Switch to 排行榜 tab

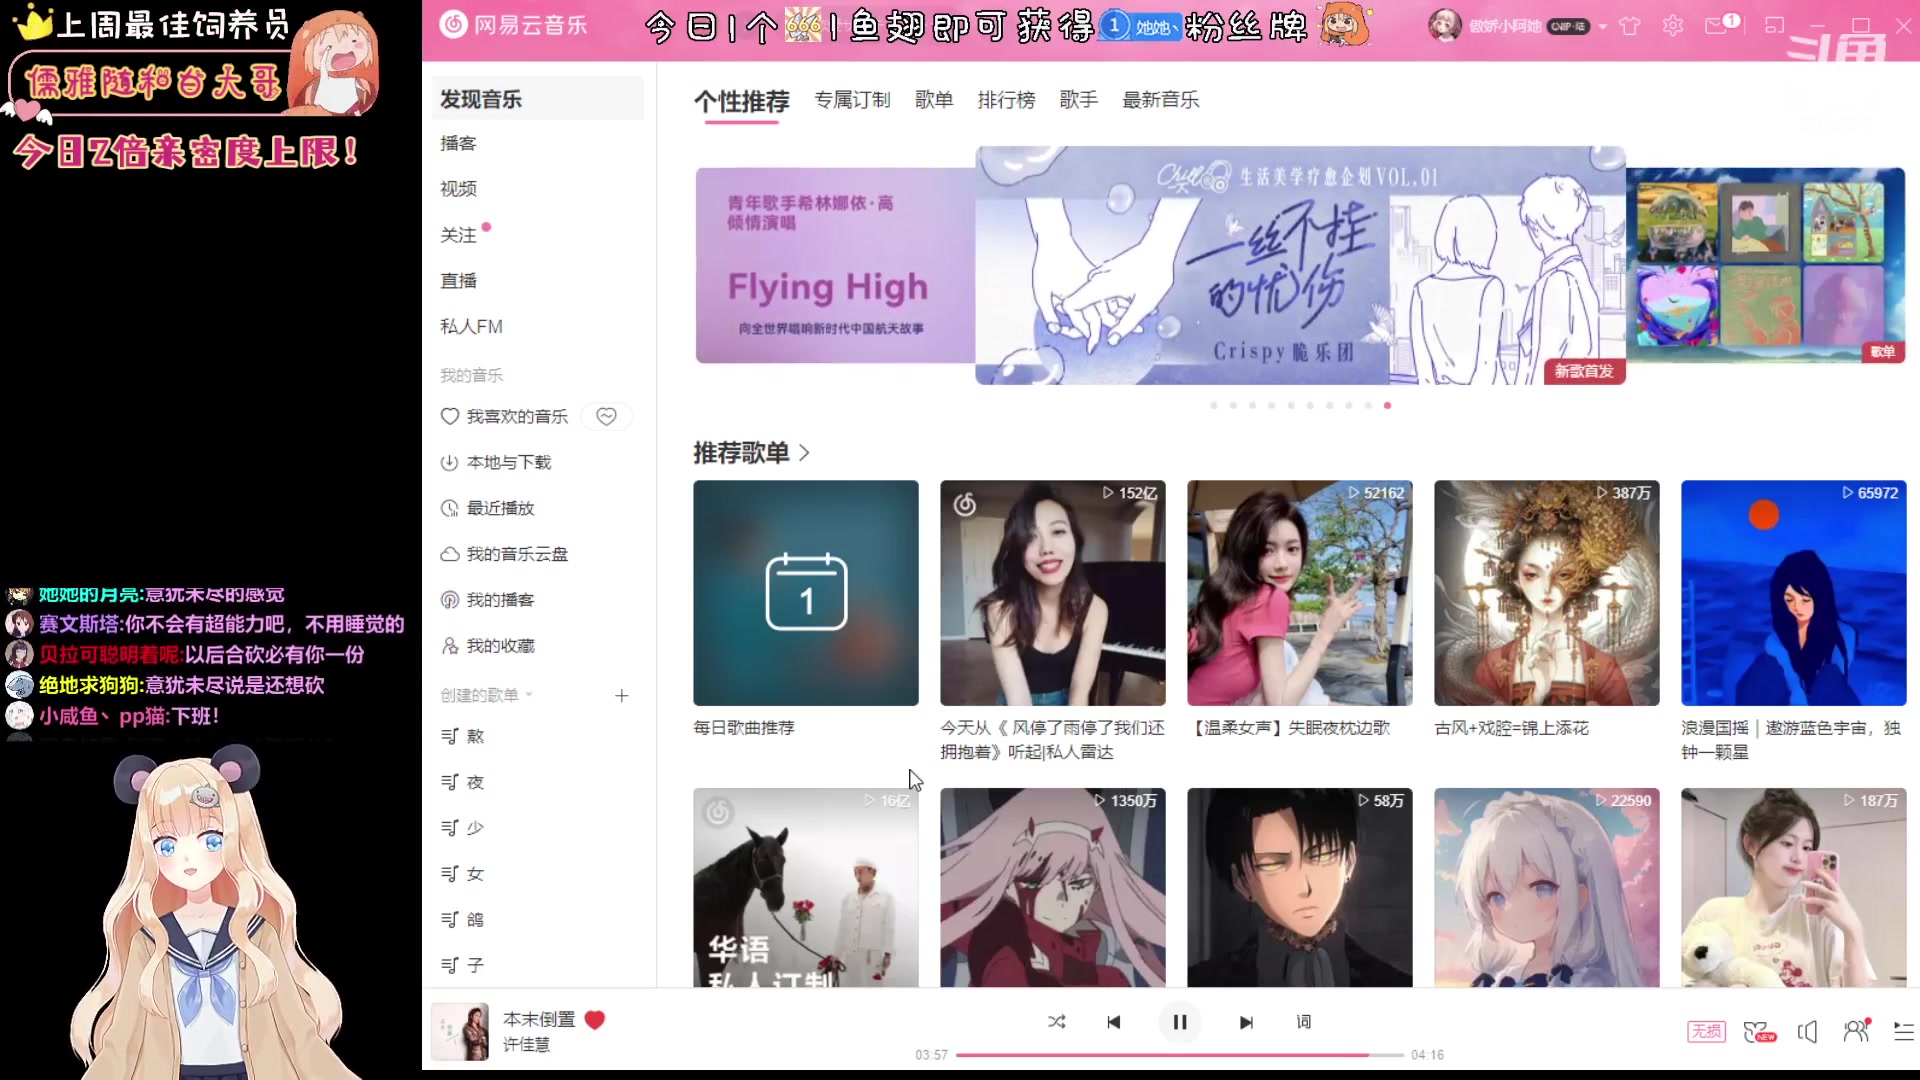click(x=1006, y=99)
